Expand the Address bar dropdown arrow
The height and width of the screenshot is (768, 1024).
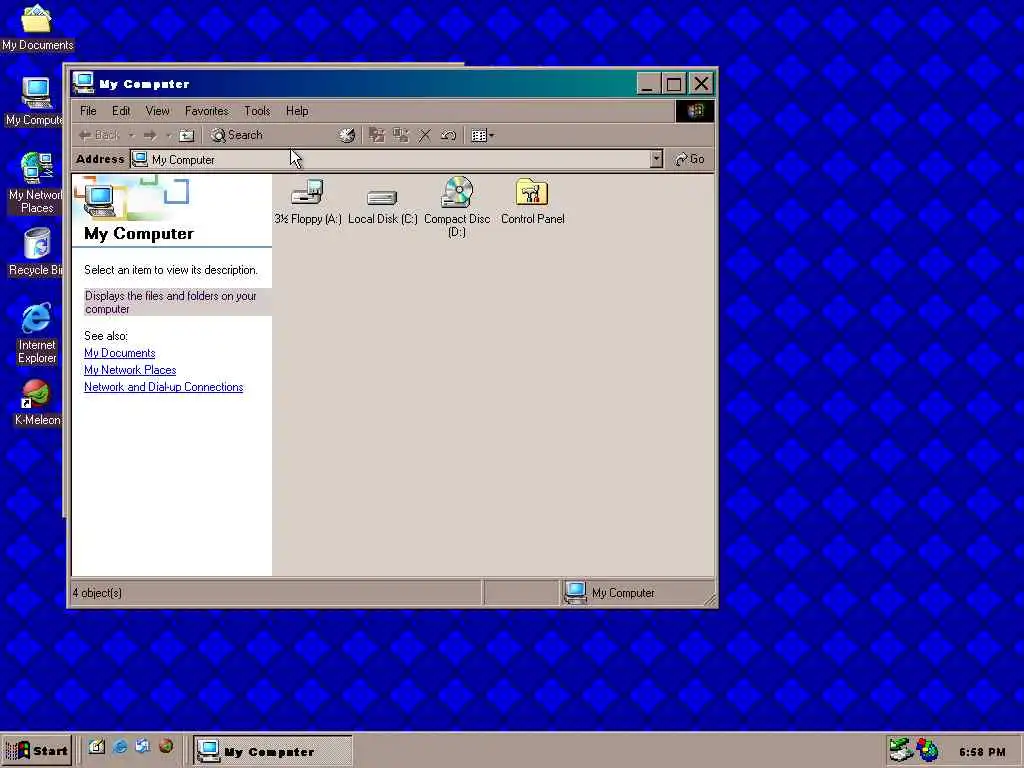coord(656,159)
